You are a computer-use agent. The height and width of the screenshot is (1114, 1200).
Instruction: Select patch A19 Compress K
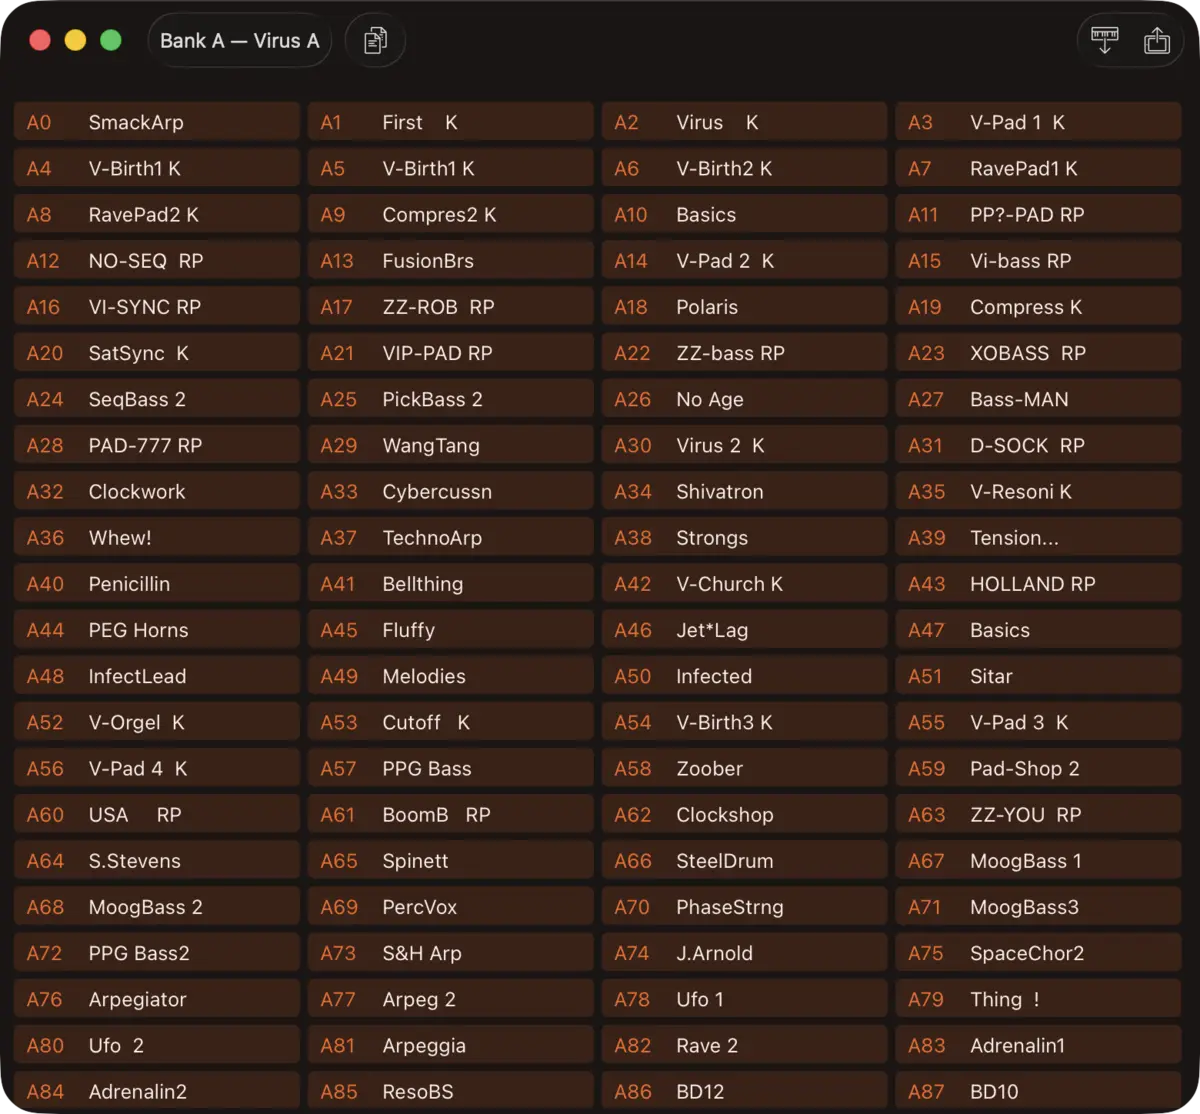click(x=1039, y=307)
